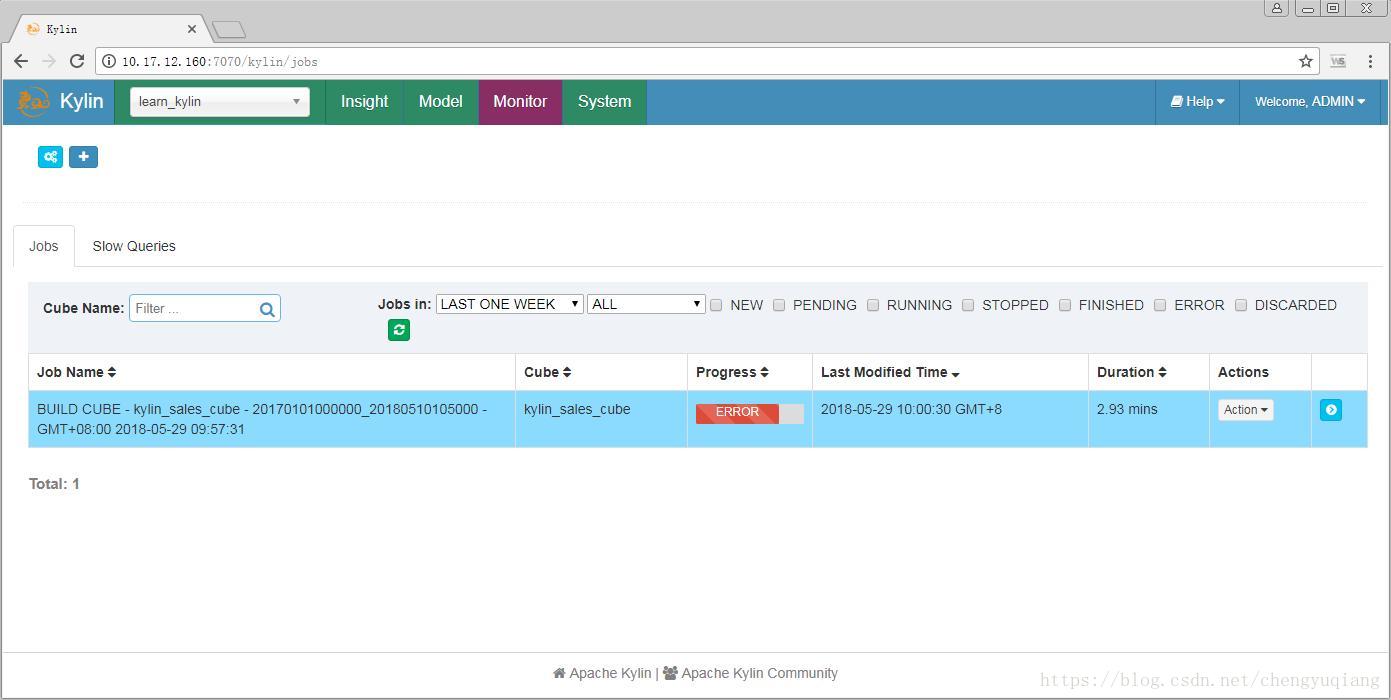The height and width of the screenshot is (700, 1391).
Task: Expand the Help menu
Action: pos(1198,101)
